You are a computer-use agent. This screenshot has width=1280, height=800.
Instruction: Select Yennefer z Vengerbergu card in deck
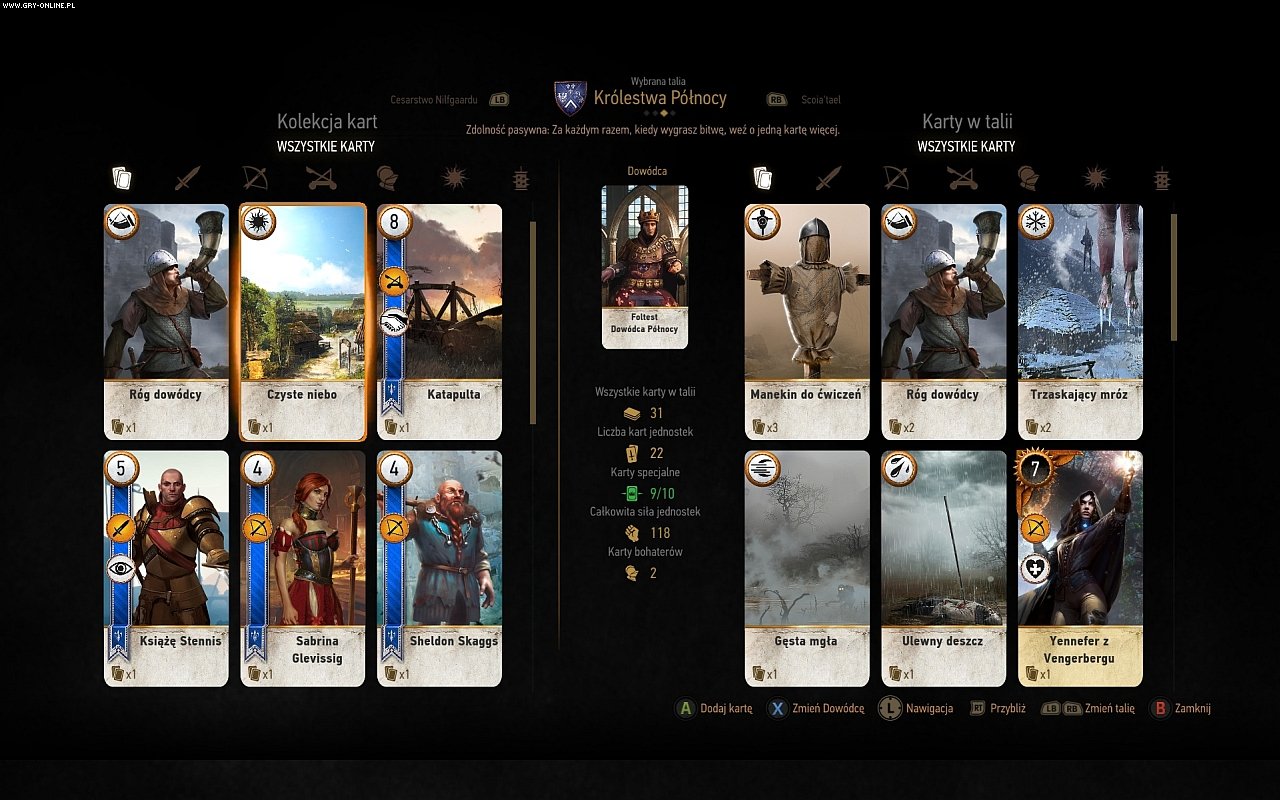click(1080, 568)
